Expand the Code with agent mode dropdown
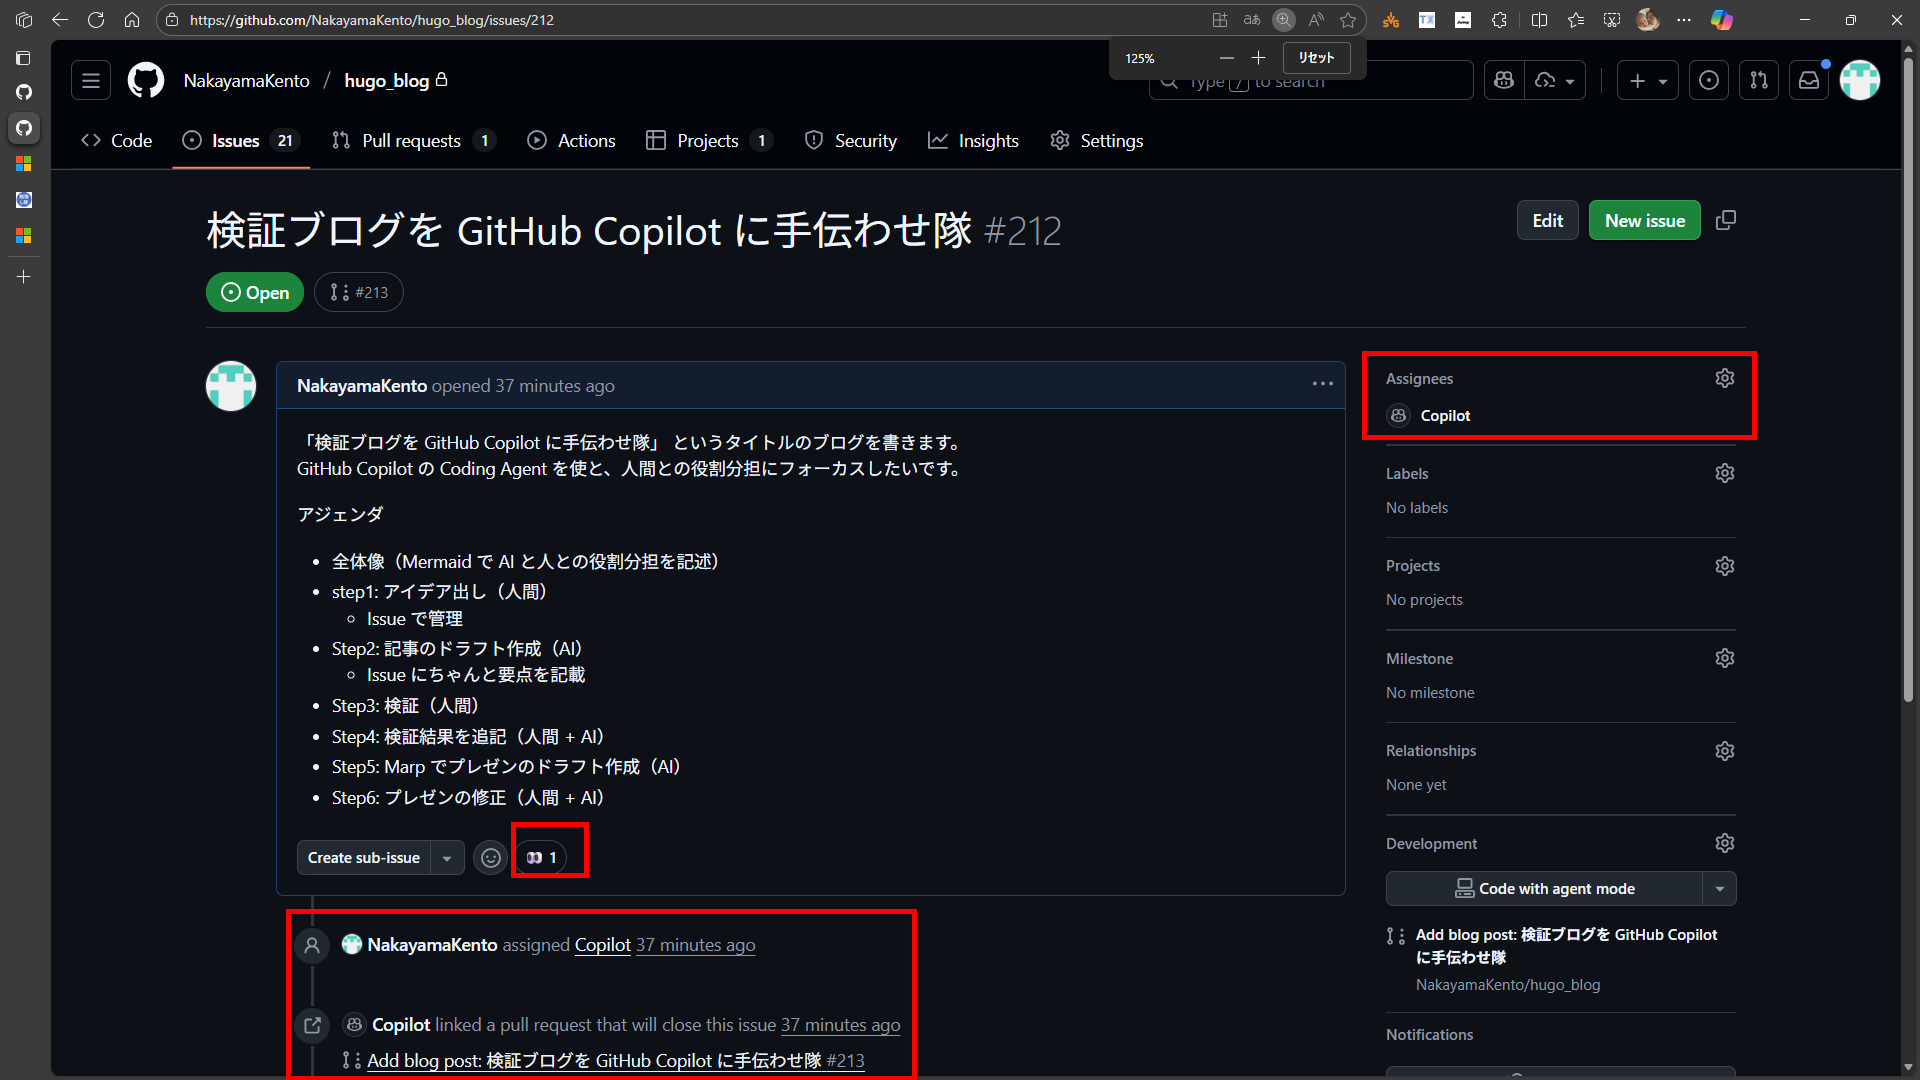The image size is (1920, 1080). 1719,888
